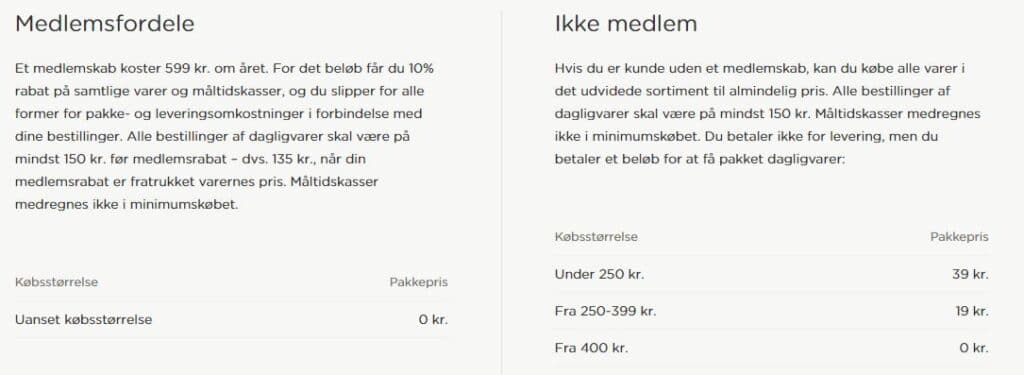Select the Under 250 kr. row
The image size is (1024, 375).
click(x=771, y=274)
